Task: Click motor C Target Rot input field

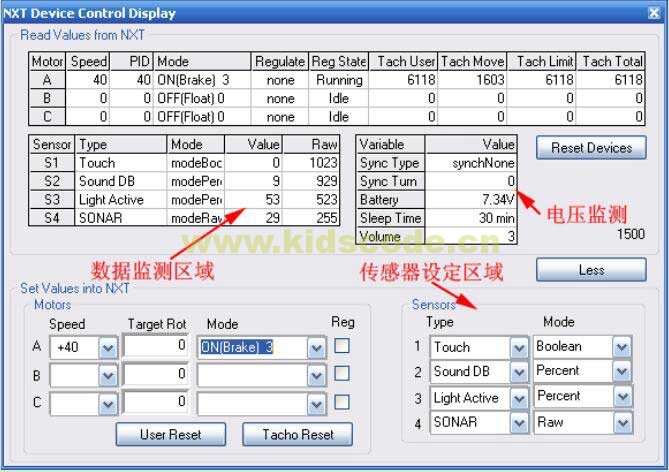Action: point(156,402)
